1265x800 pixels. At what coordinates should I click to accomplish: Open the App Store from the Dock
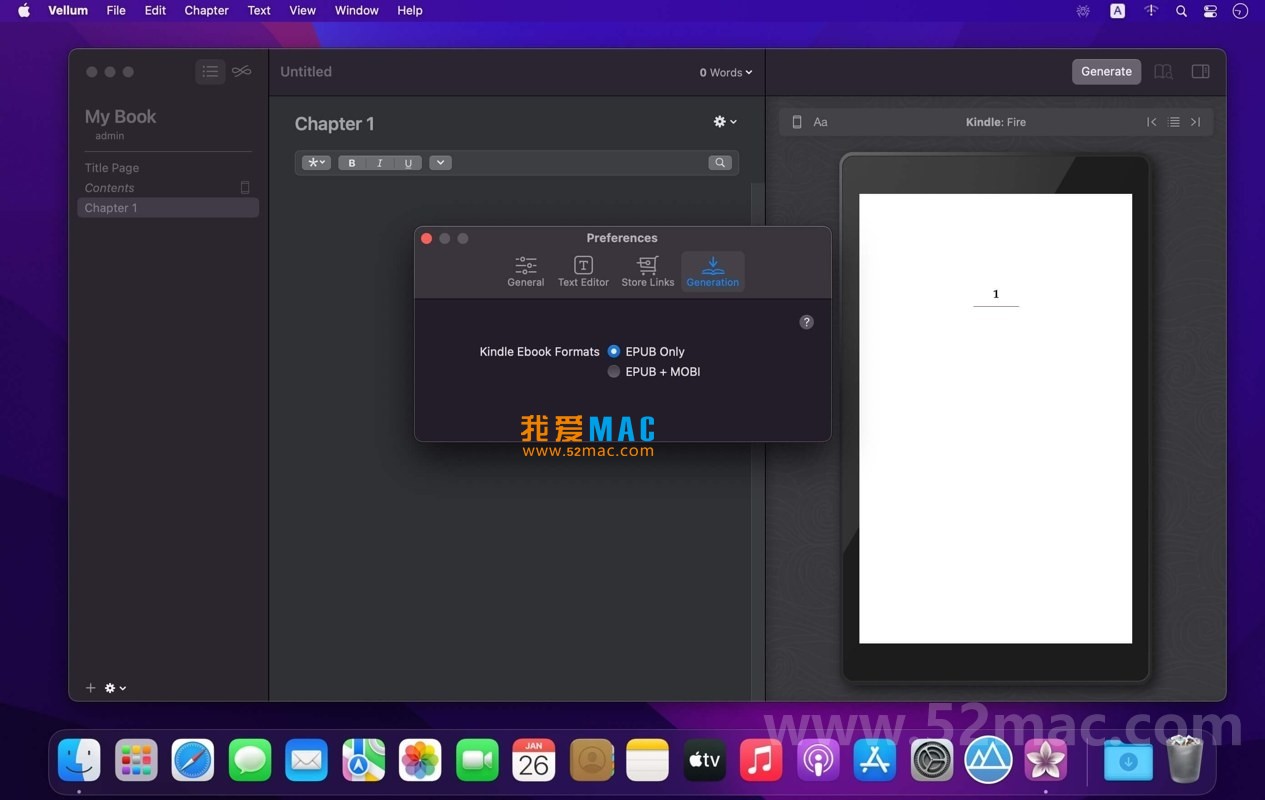[875, 761]
